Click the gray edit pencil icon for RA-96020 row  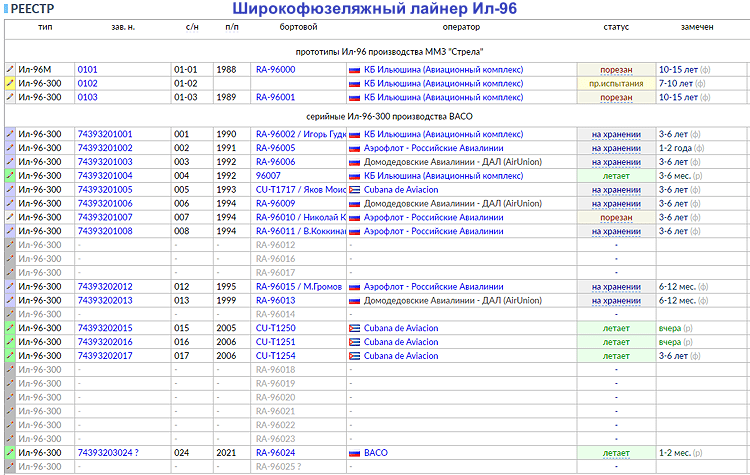coord(10,397)
